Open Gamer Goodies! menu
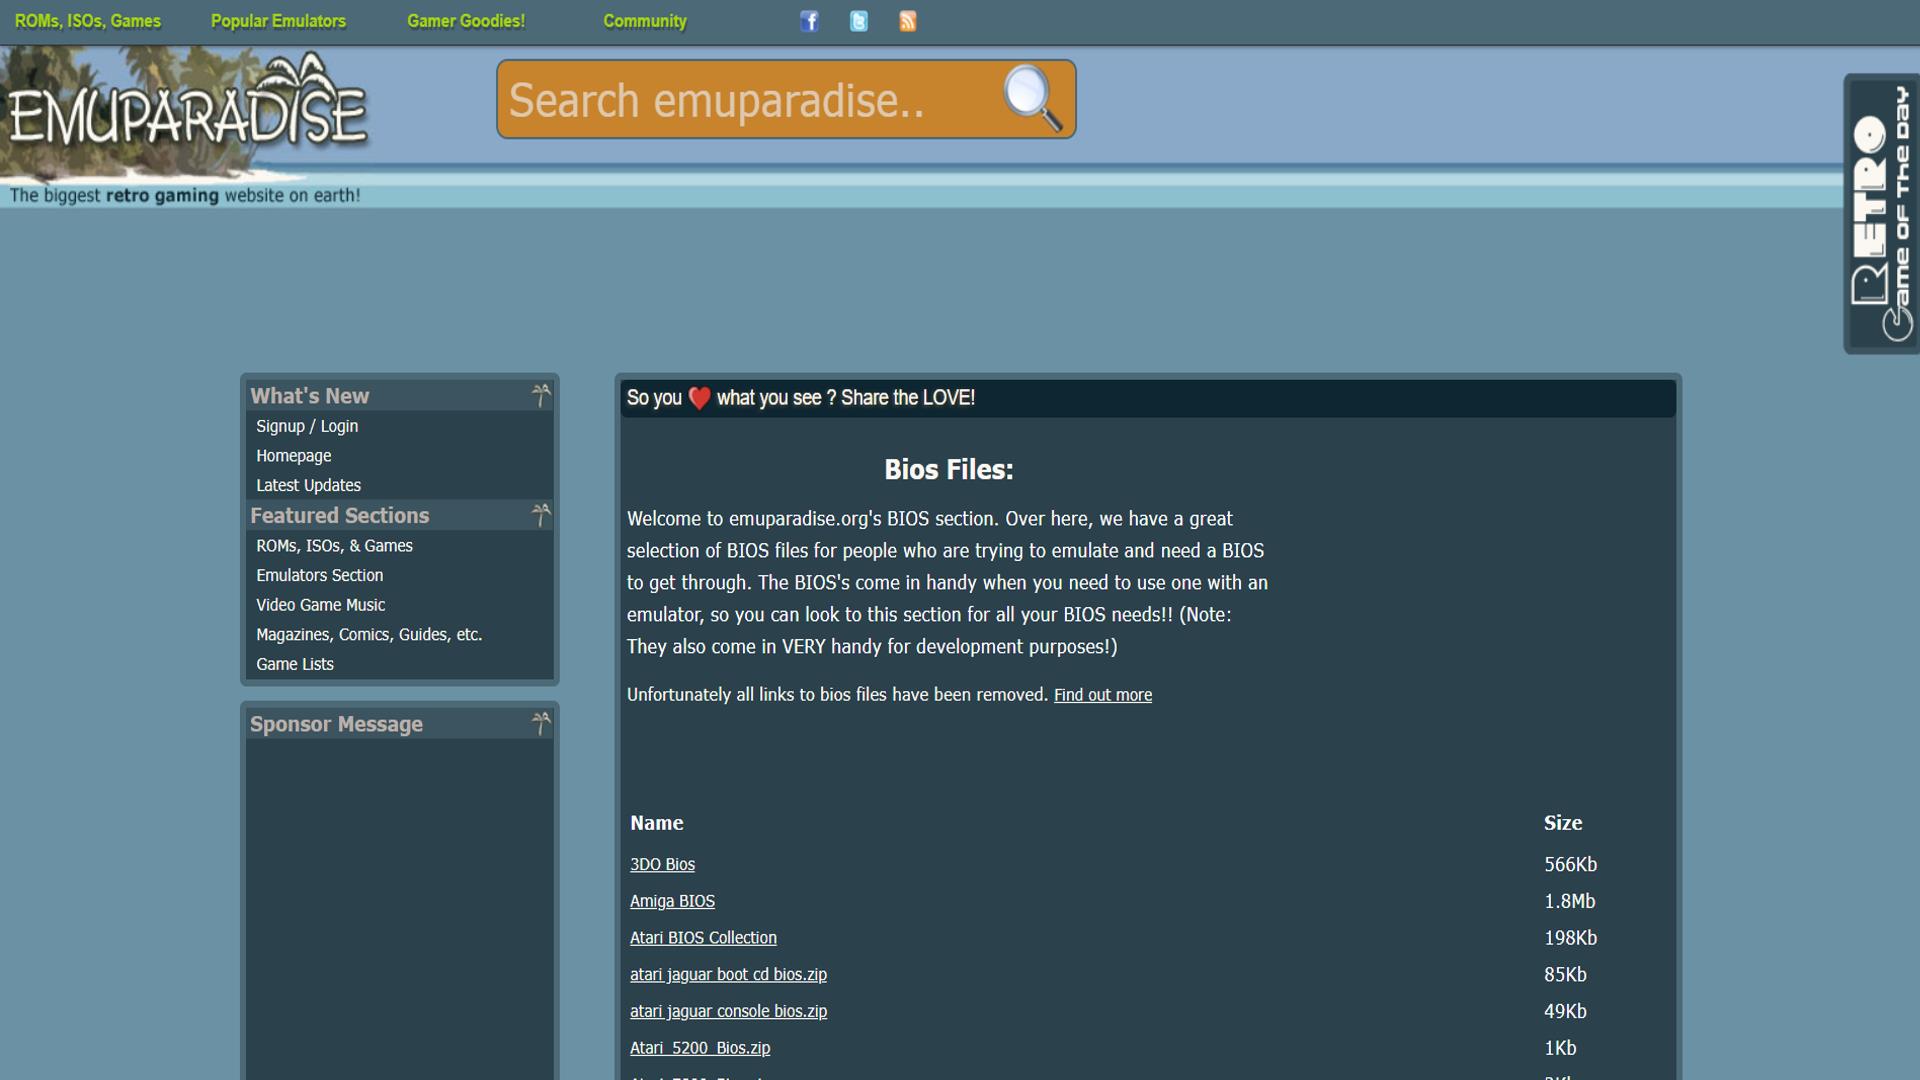 pyautogui.click(x=466, y=21)
